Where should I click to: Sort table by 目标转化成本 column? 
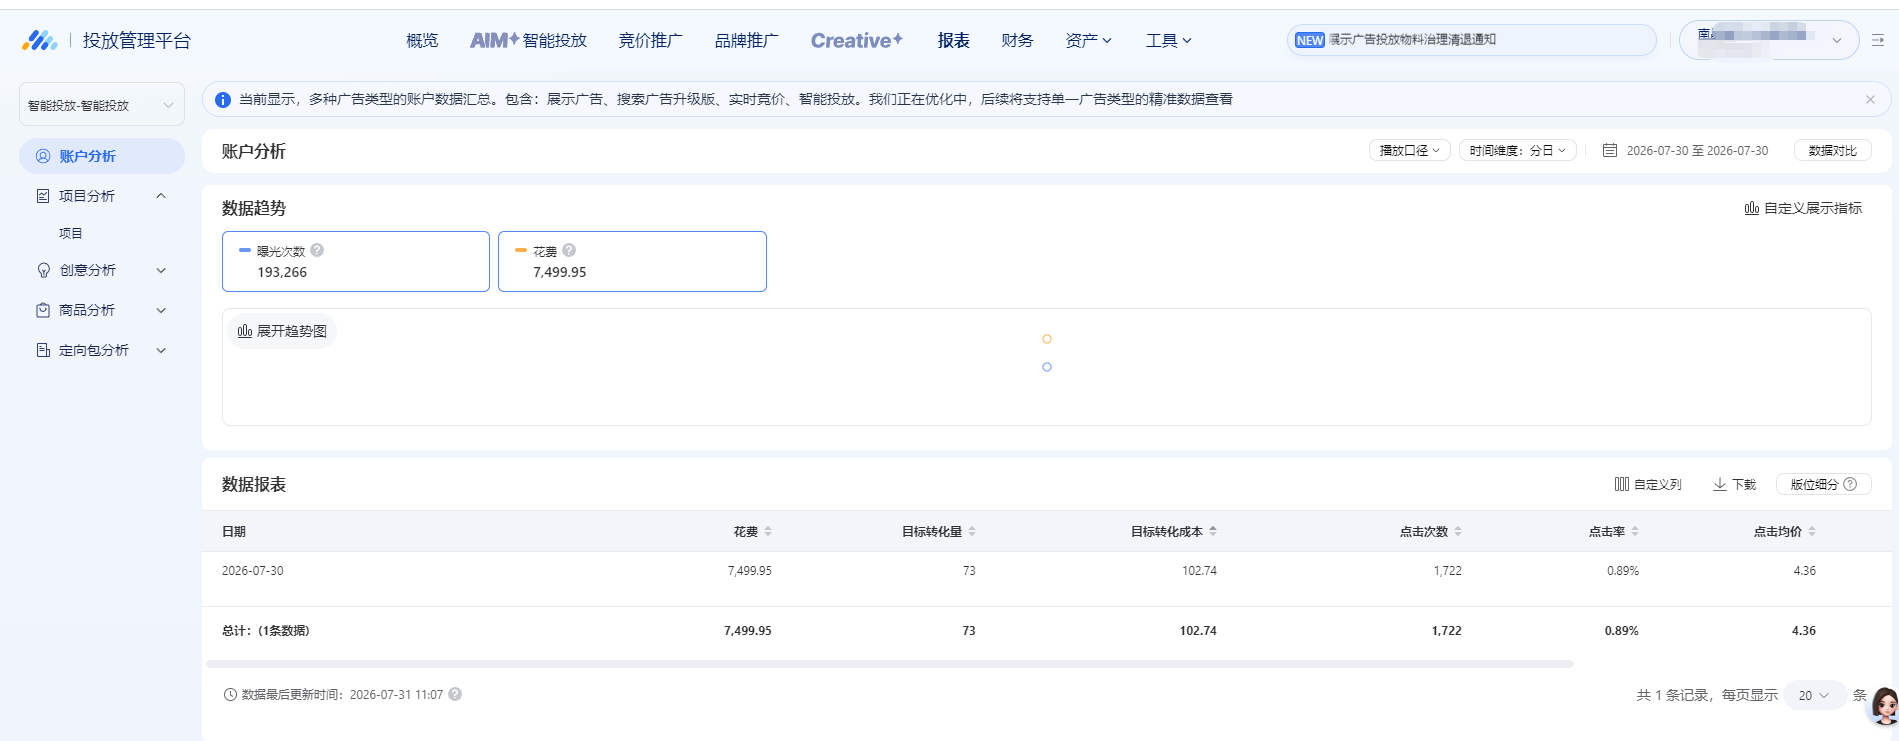point(1213,531)
